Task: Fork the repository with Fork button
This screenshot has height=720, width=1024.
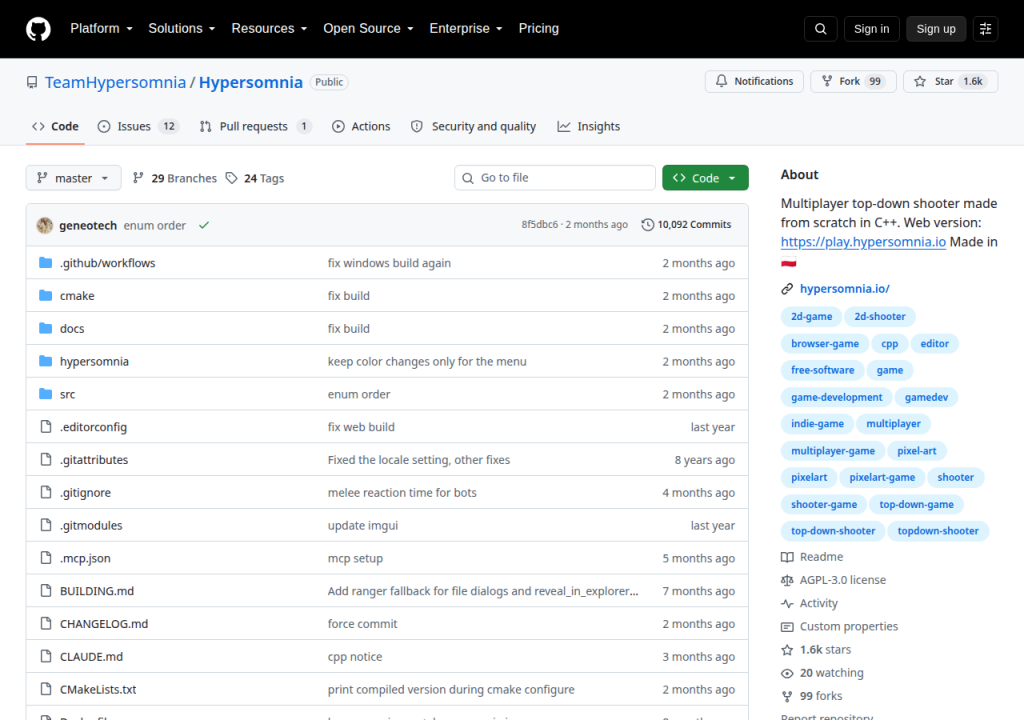Action: click(x=854, y=82)
